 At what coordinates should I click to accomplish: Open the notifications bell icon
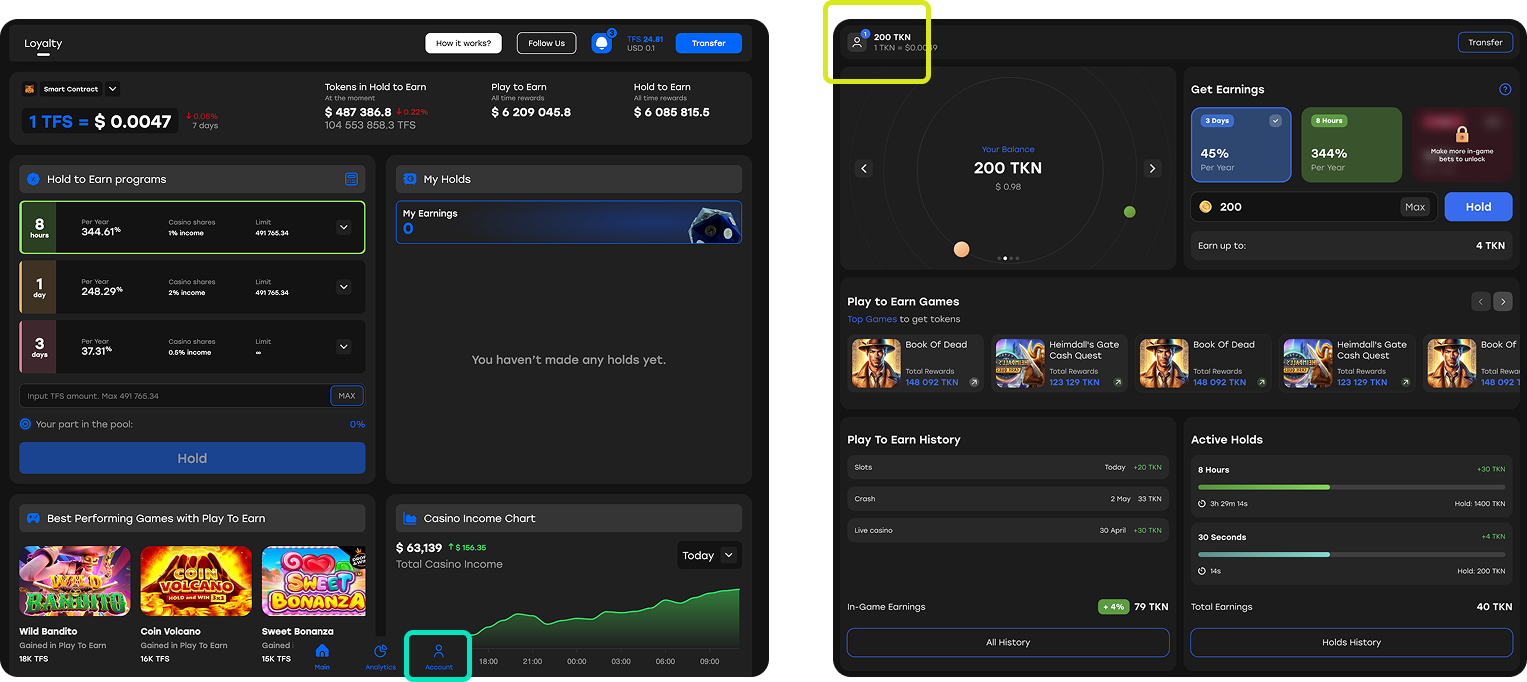click(x=601, y=43)
